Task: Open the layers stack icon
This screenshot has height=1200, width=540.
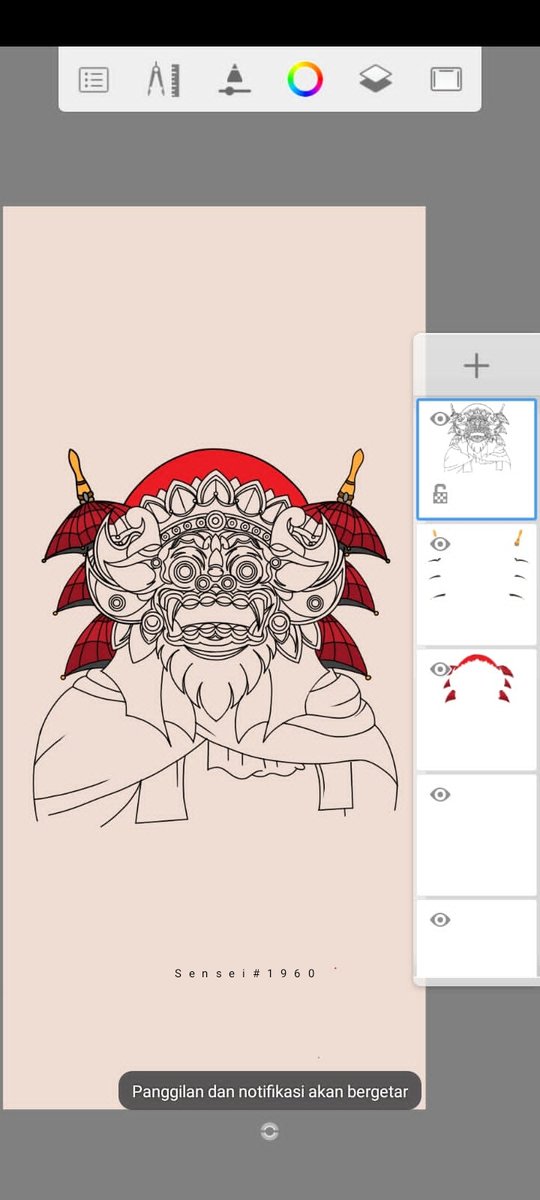Action: pyautogui.click(x=375, y=79)
